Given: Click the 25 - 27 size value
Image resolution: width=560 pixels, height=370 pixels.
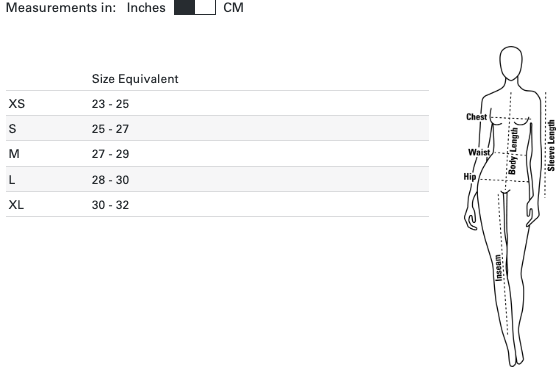Looking at the screenshot, I should coord(110,129).
